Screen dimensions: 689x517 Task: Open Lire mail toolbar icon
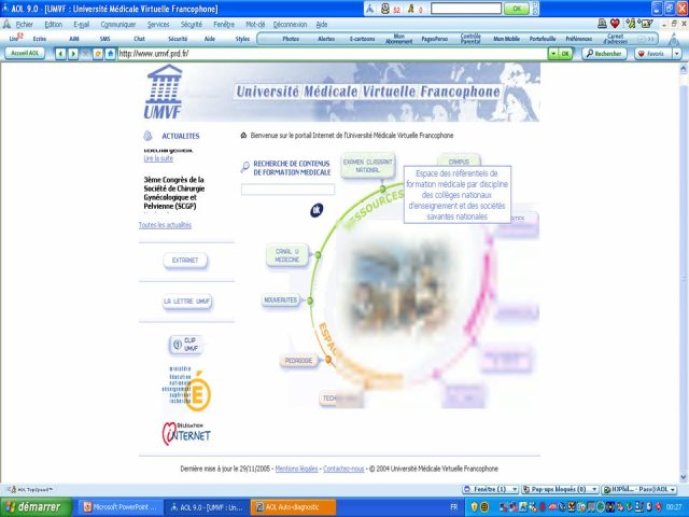tap(15, 38)
